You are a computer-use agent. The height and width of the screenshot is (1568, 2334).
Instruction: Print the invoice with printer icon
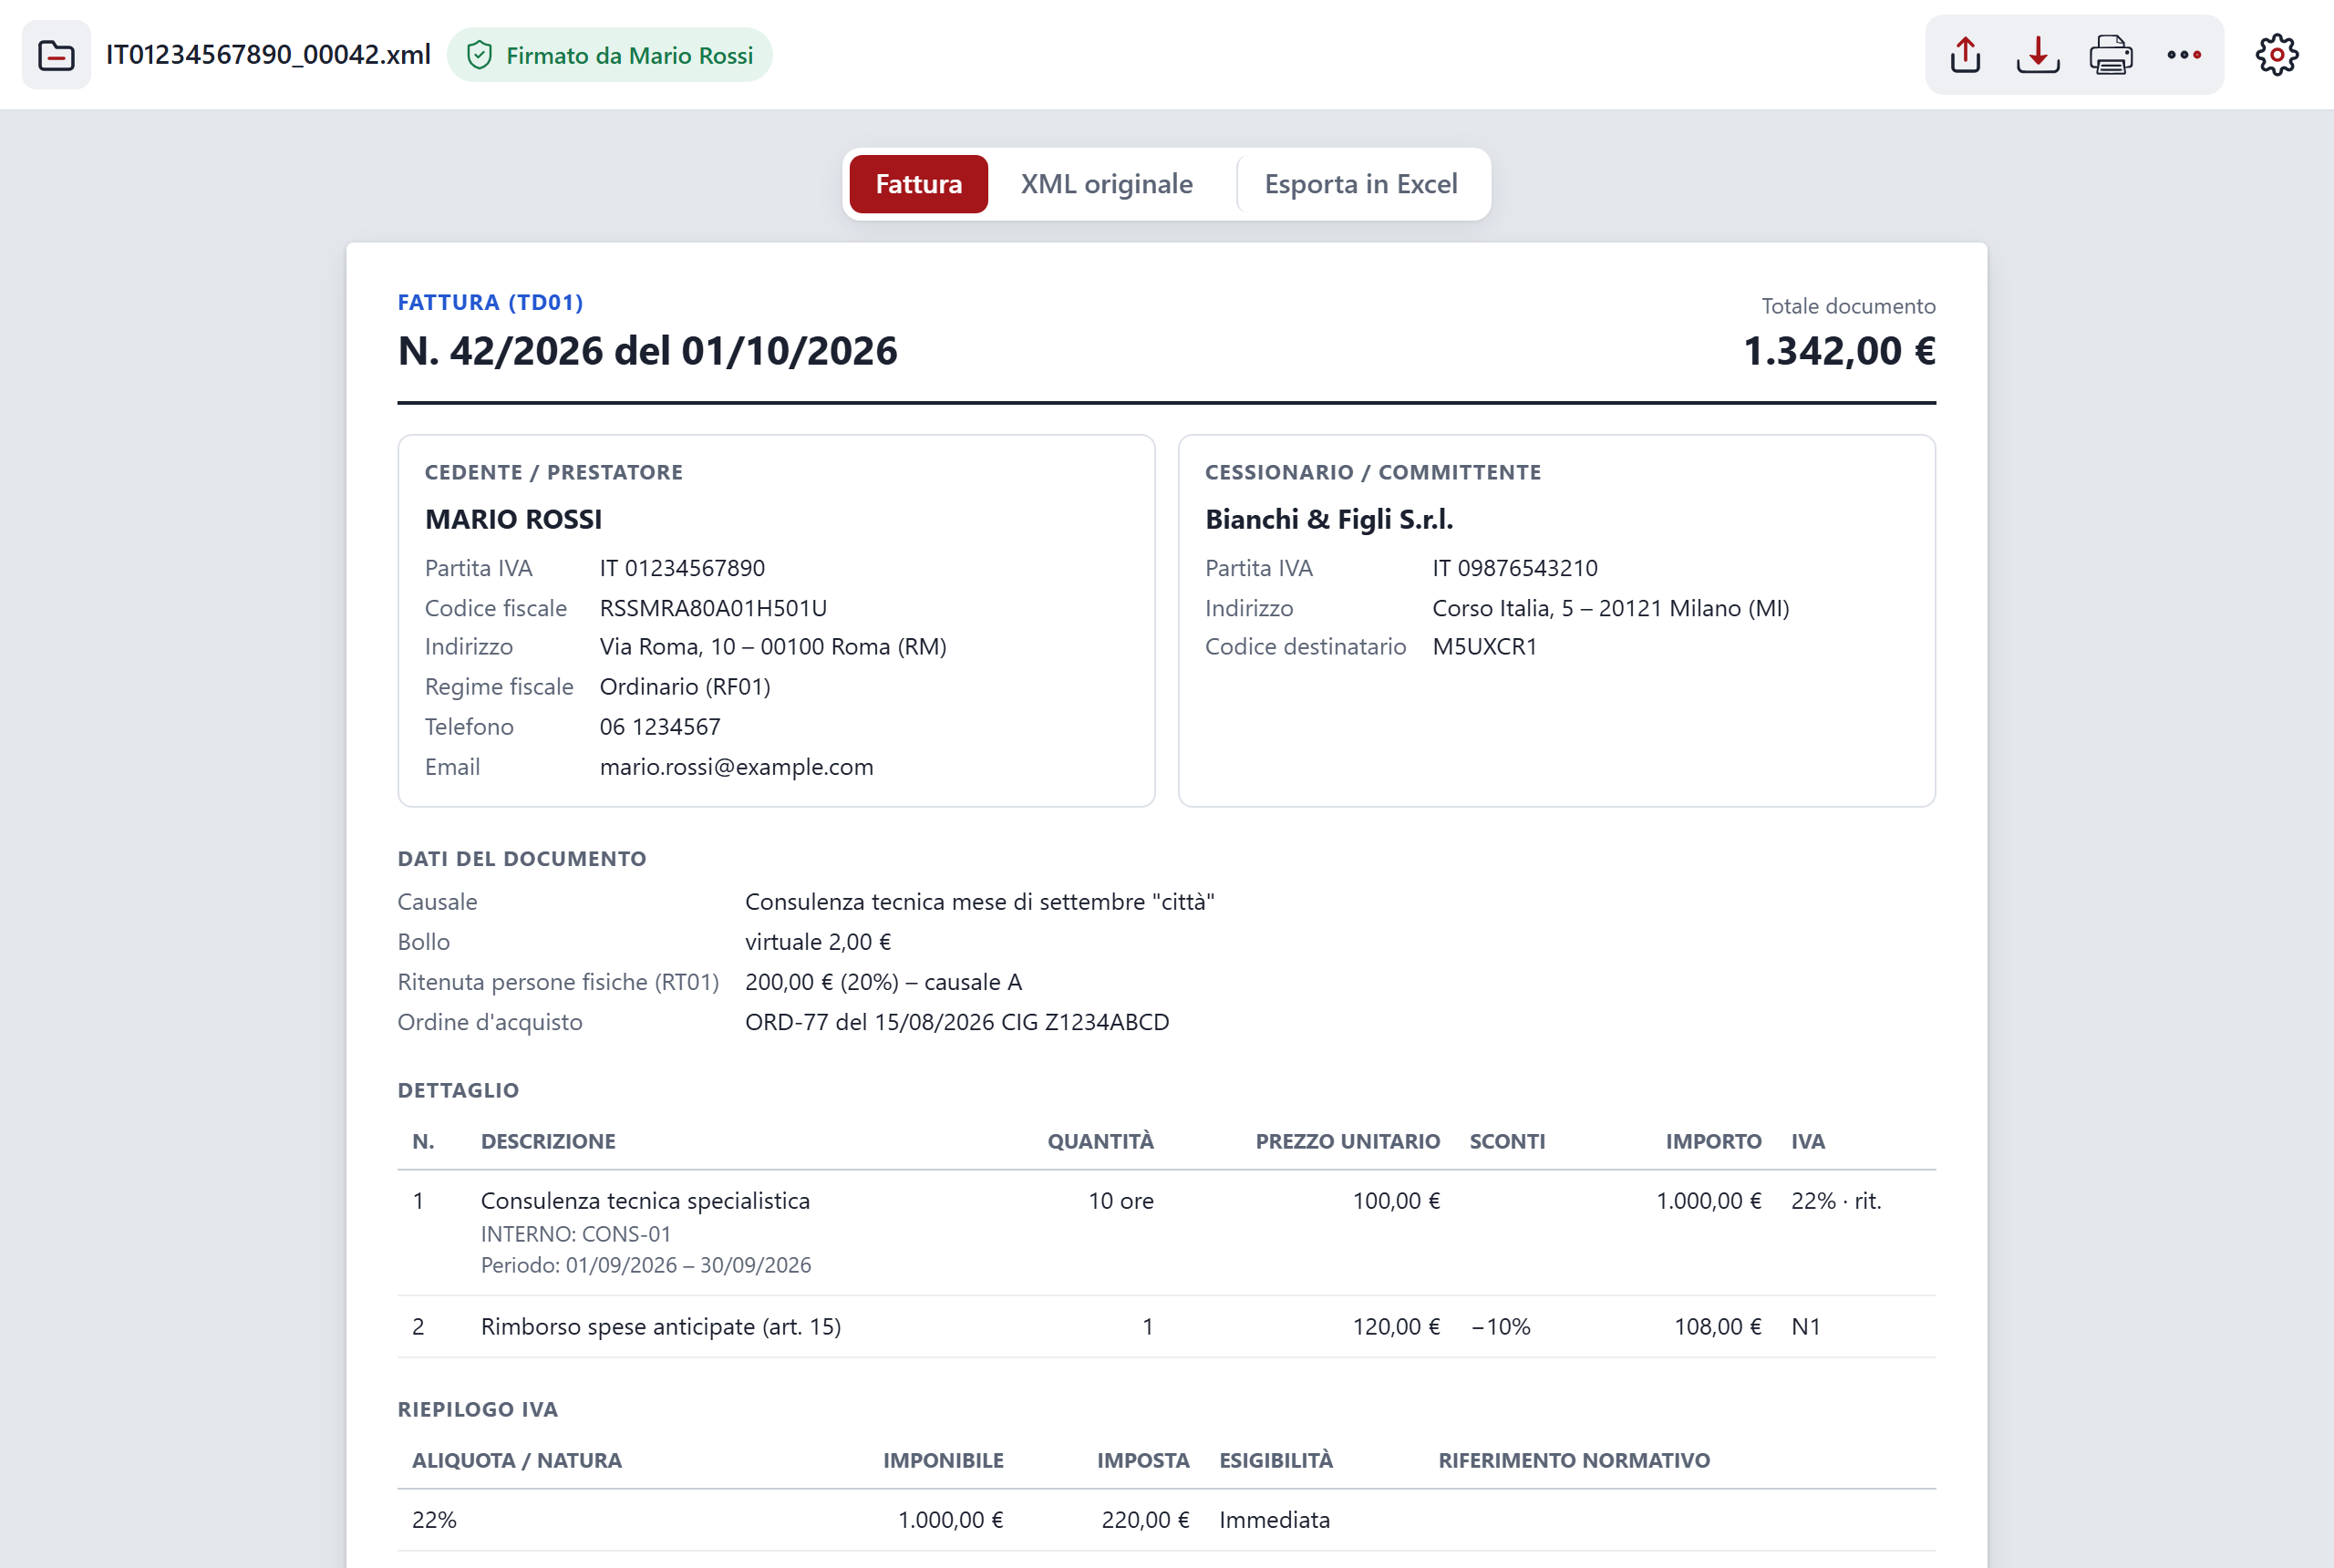click(x=2111, y=55)
